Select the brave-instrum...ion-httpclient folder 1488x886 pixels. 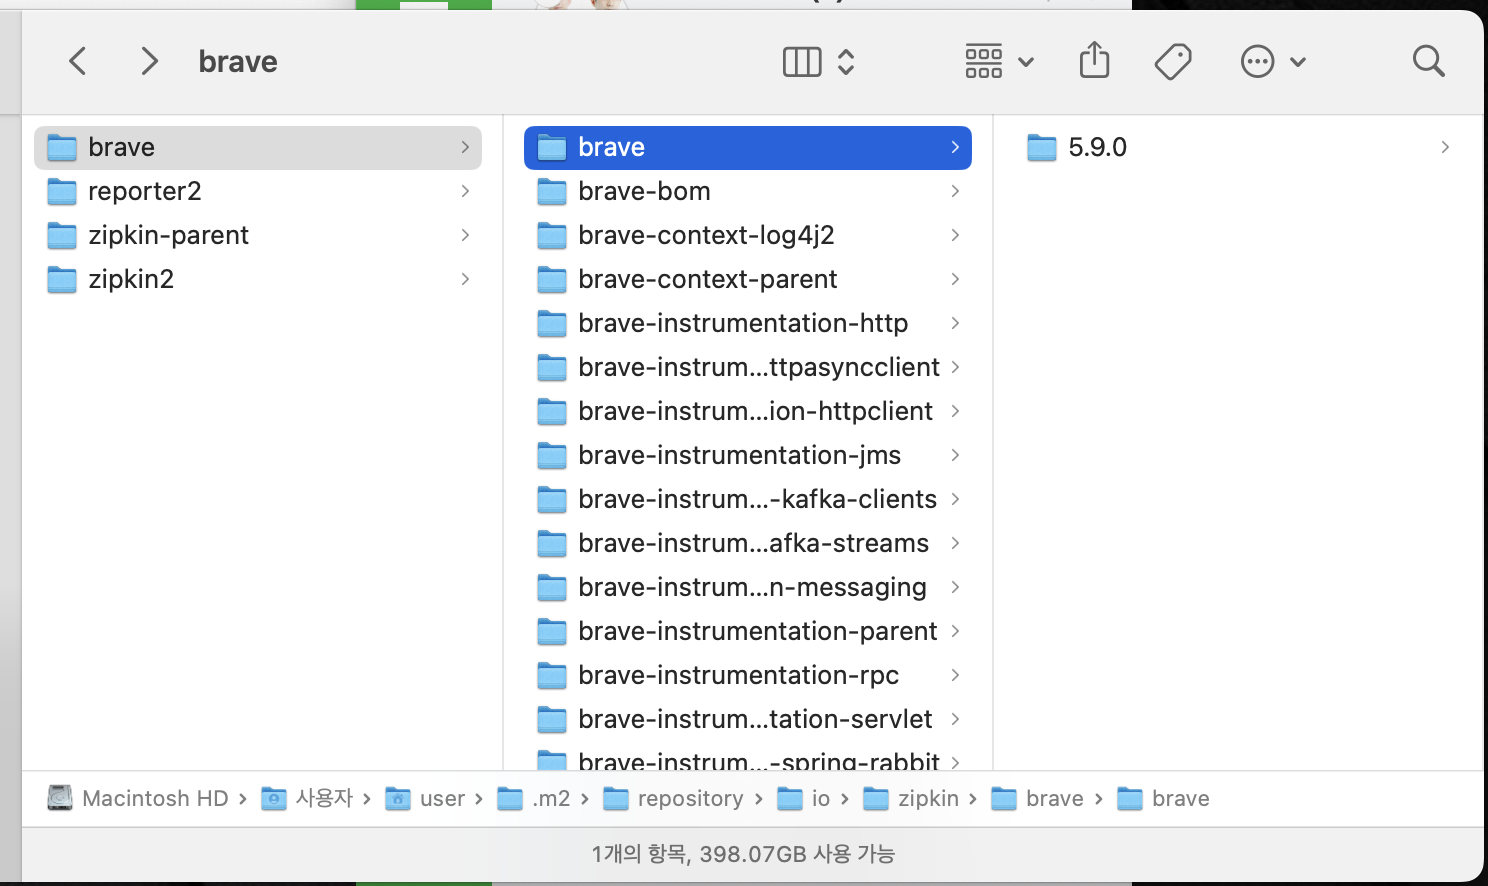tap(748, 411)
